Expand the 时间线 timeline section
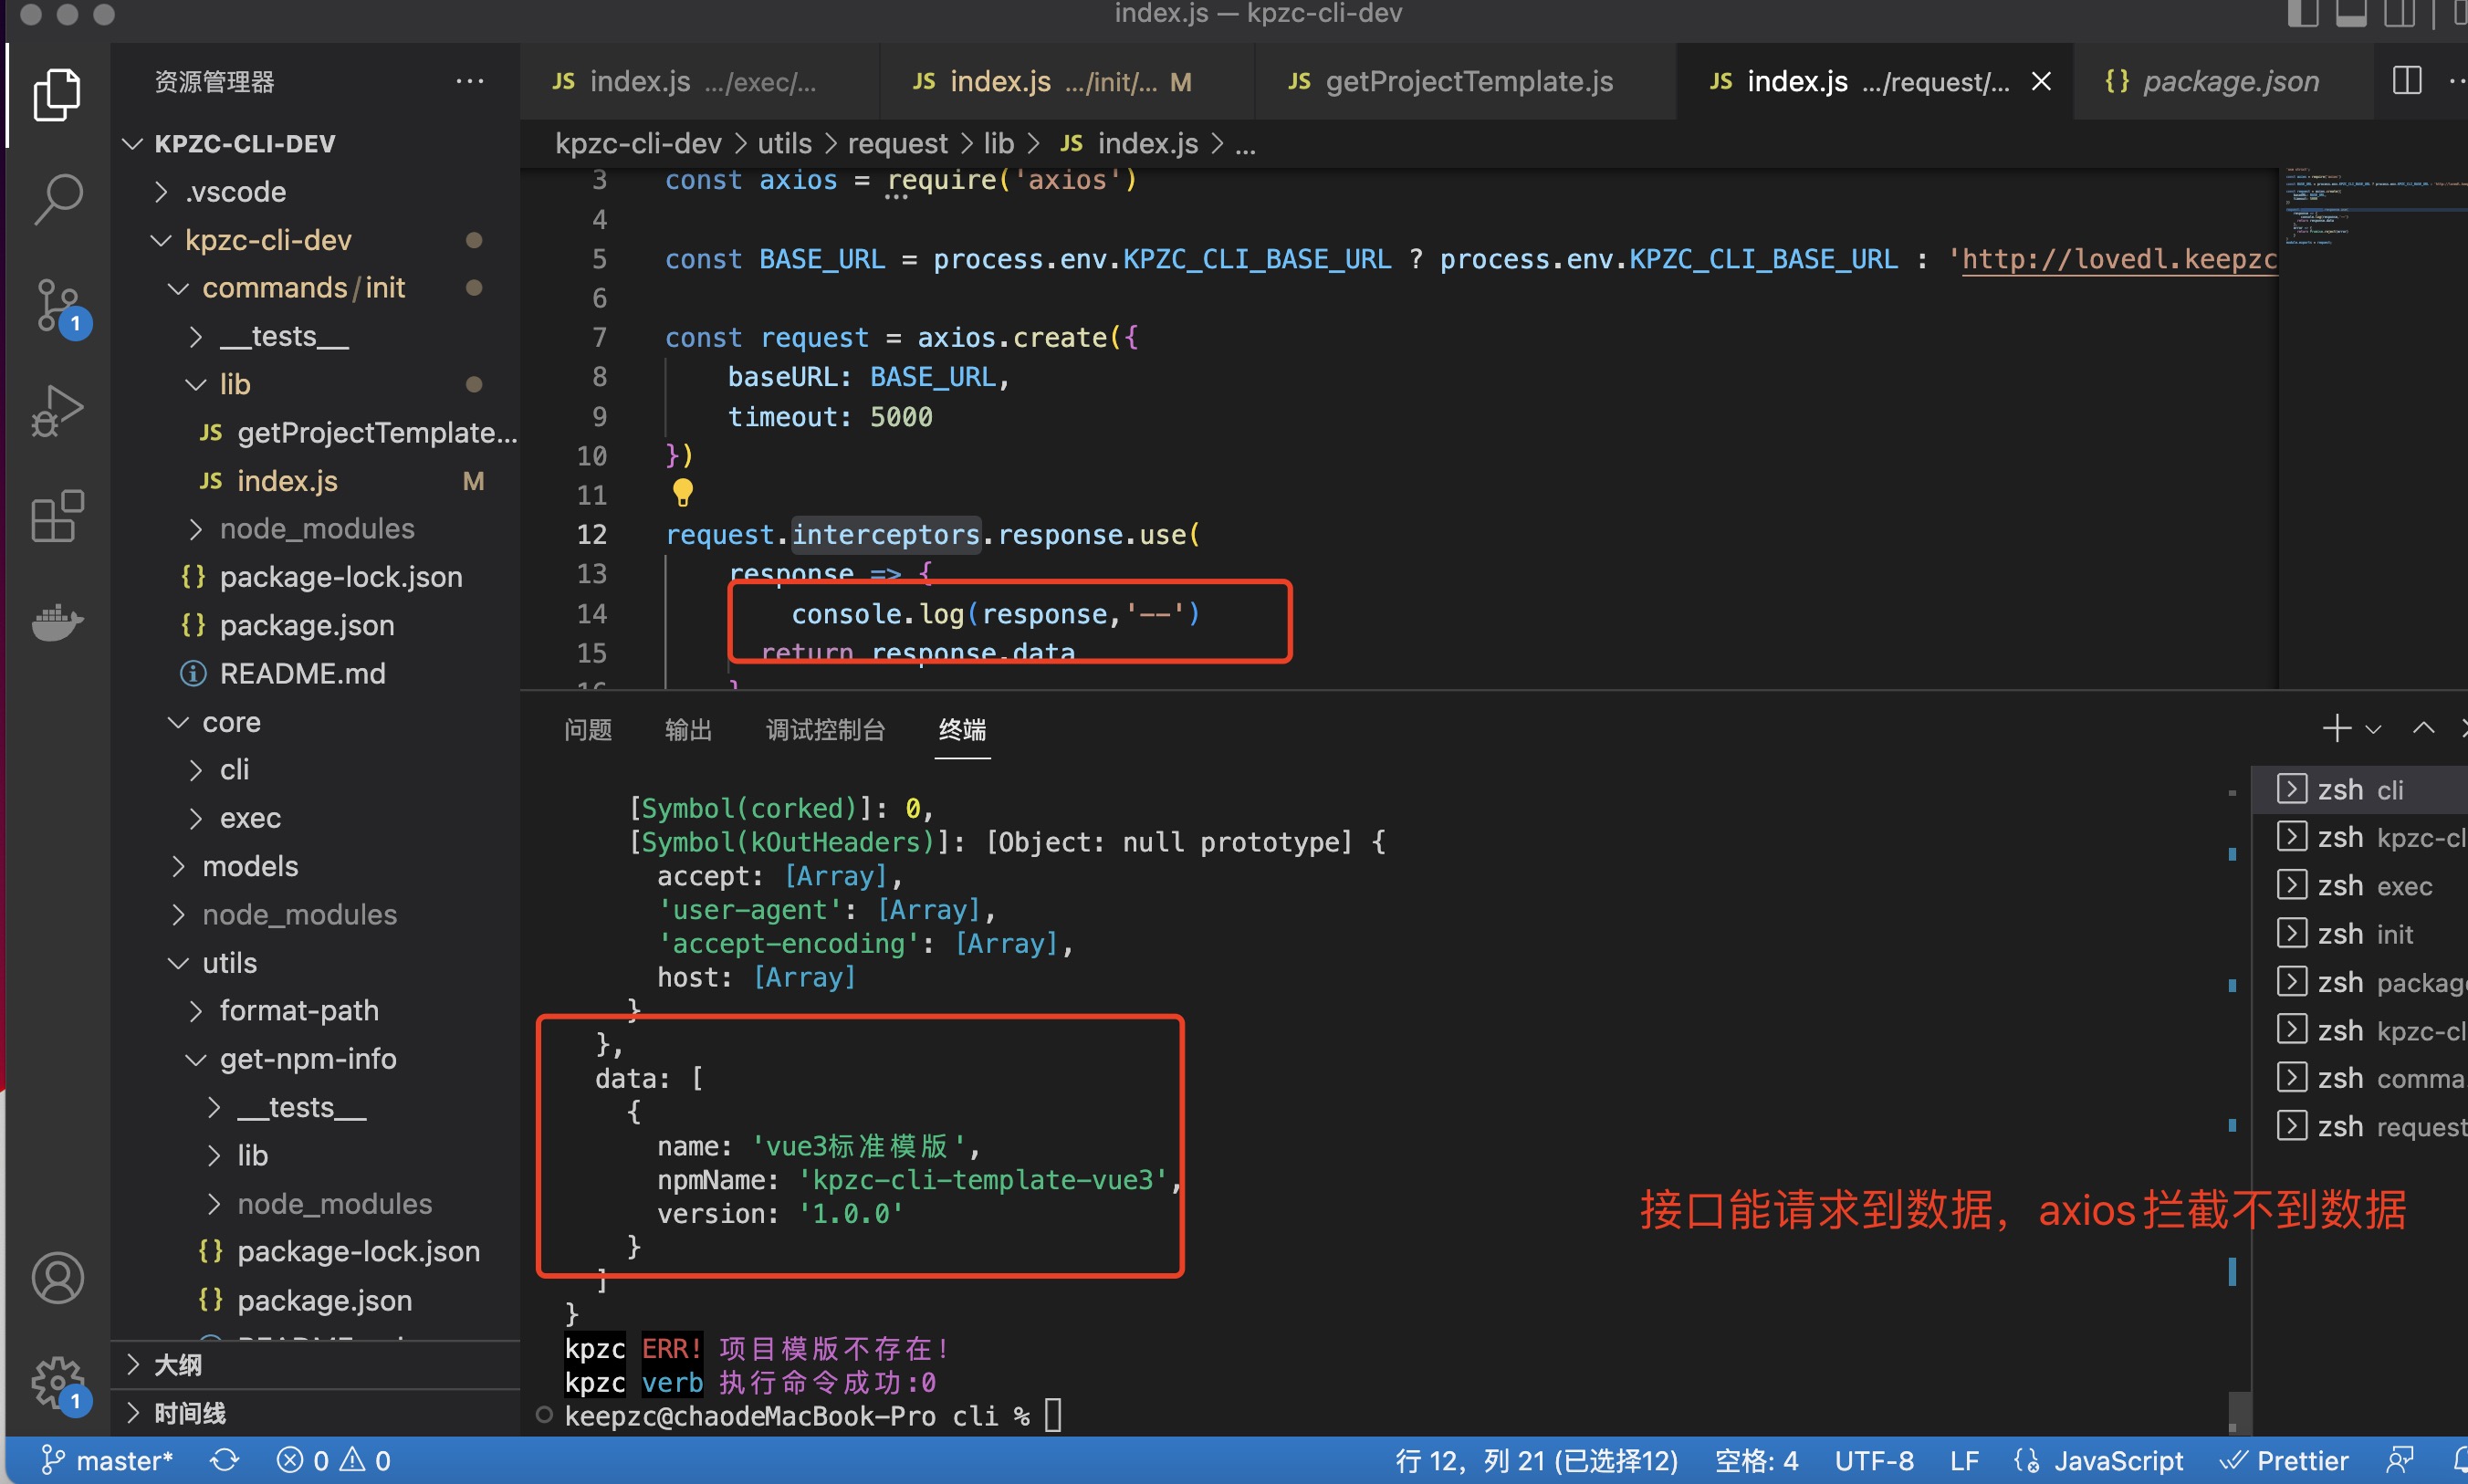 click(315, 1413)
